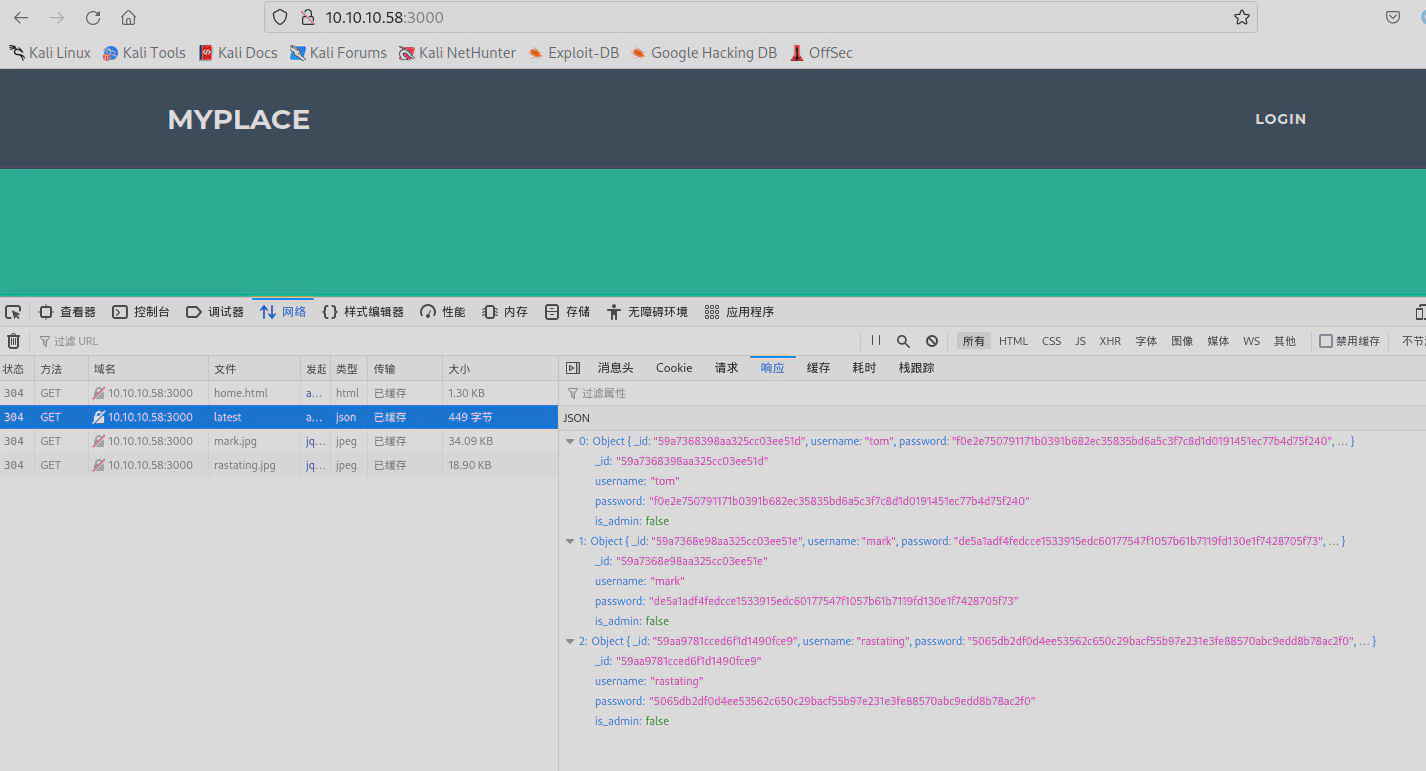Enable the disable cache checkbox

(1326, 341)
